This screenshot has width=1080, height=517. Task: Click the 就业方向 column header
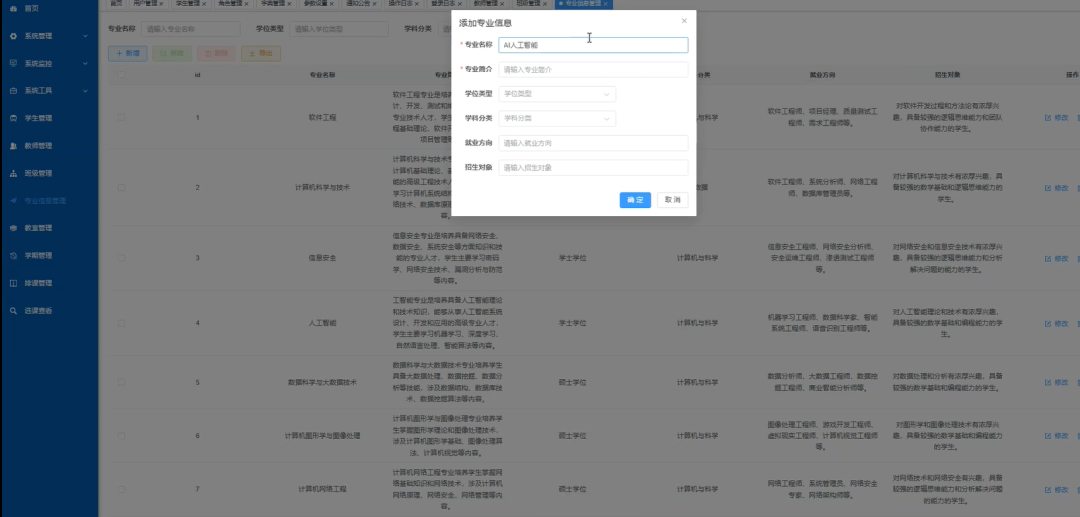click(x=822, y=74)
